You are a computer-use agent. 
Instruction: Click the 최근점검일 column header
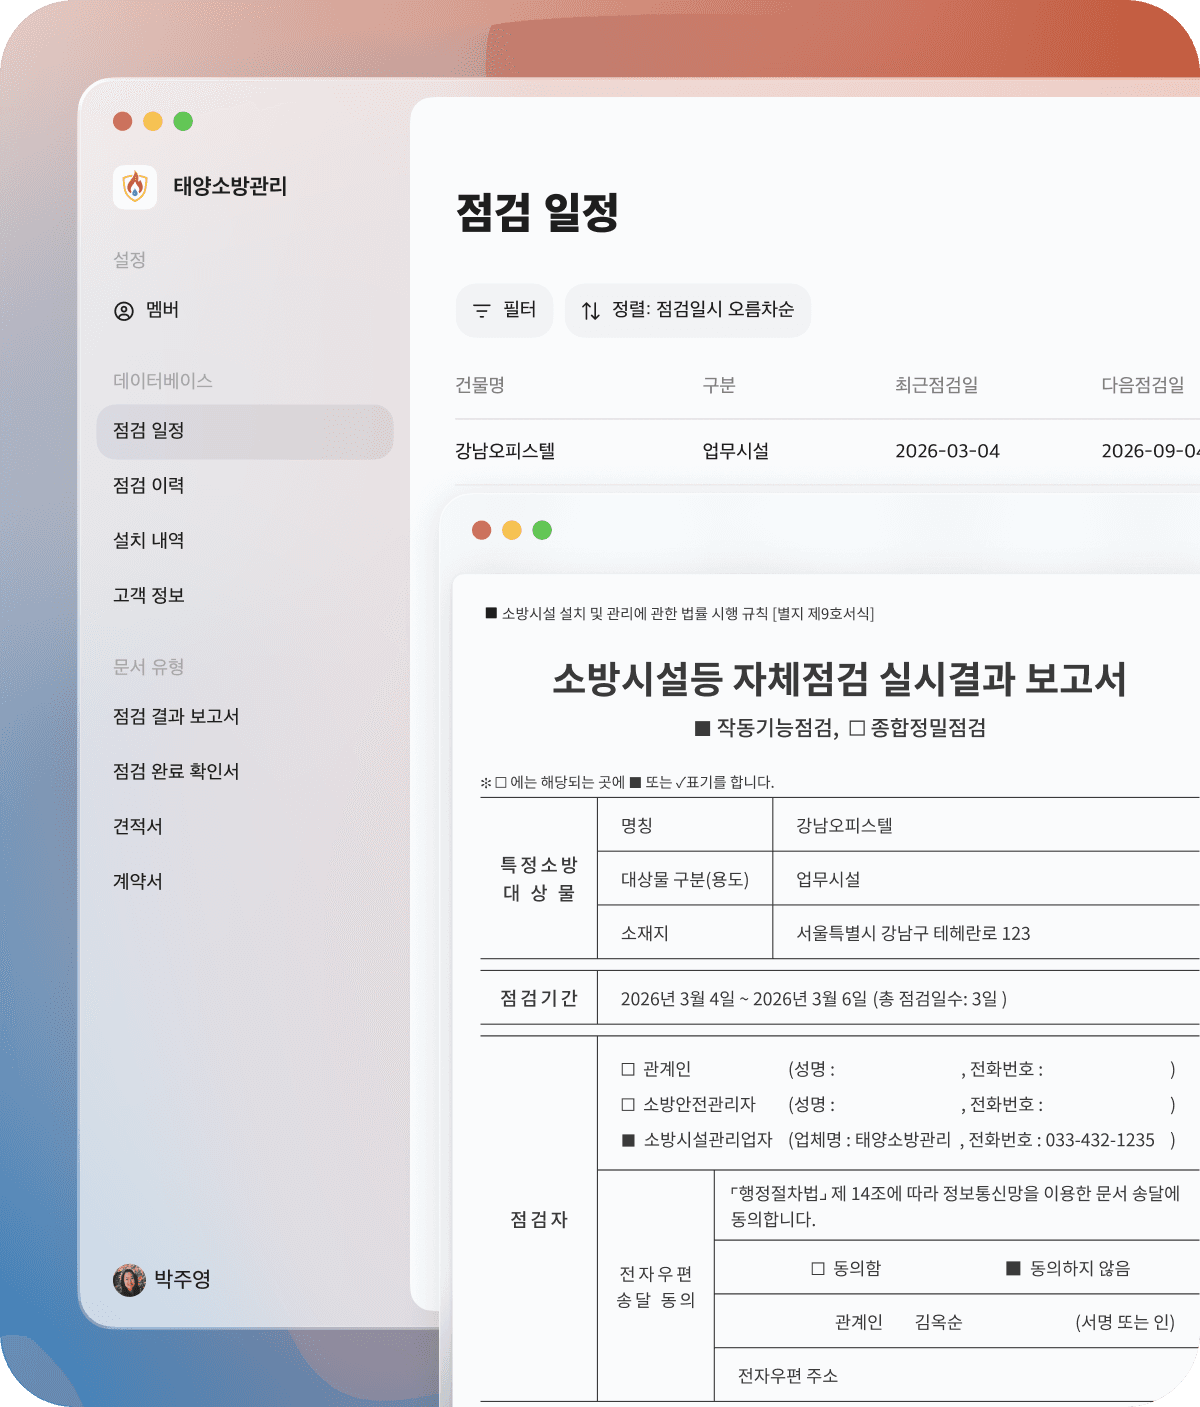tap(937, 386)
